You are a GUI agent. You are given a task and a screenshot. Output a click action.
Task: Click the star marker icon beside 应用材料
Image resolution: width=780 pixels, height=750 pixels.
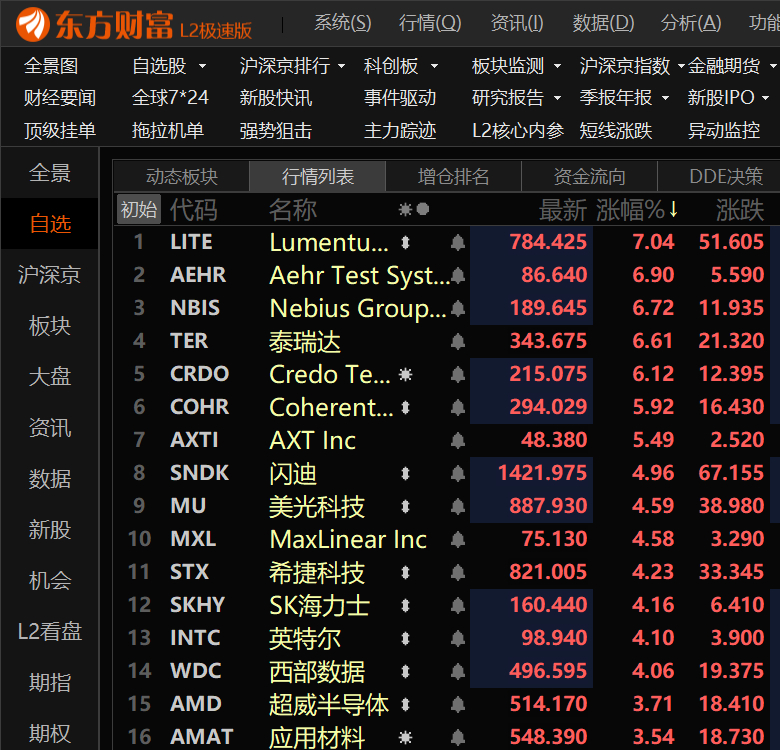405,737
